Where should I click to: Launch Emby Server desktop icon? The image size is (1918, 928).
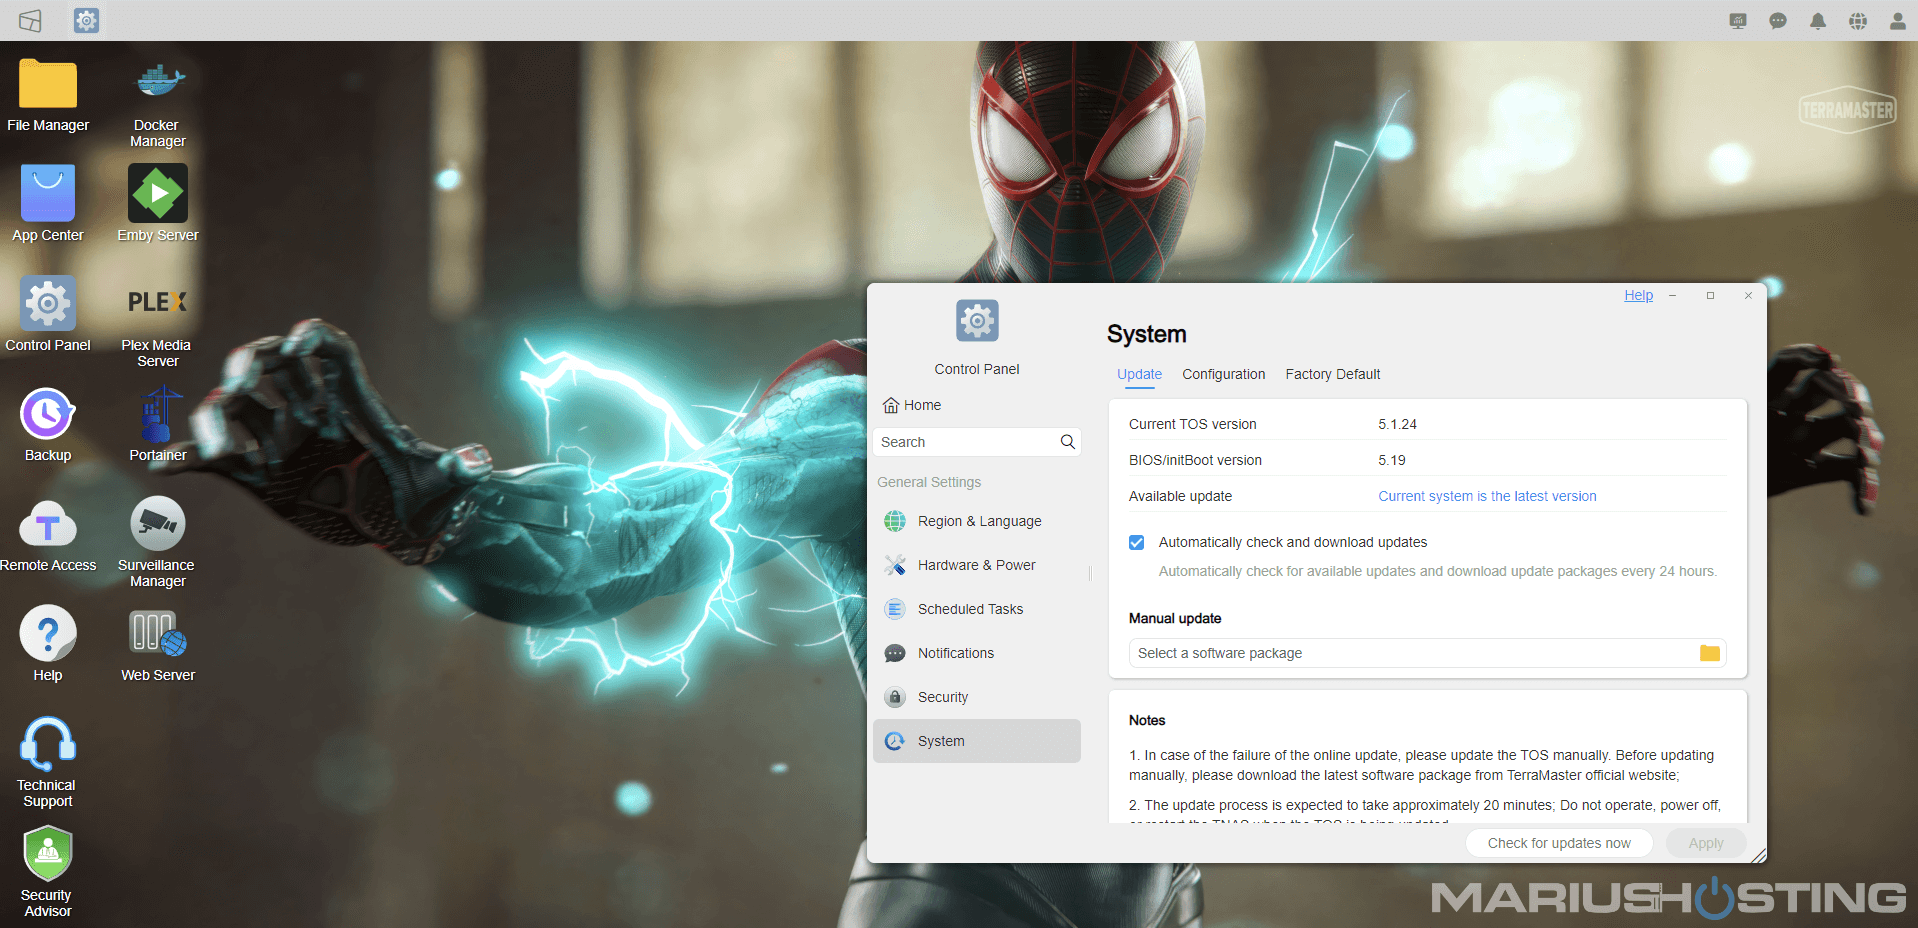[x=158, y=205]
